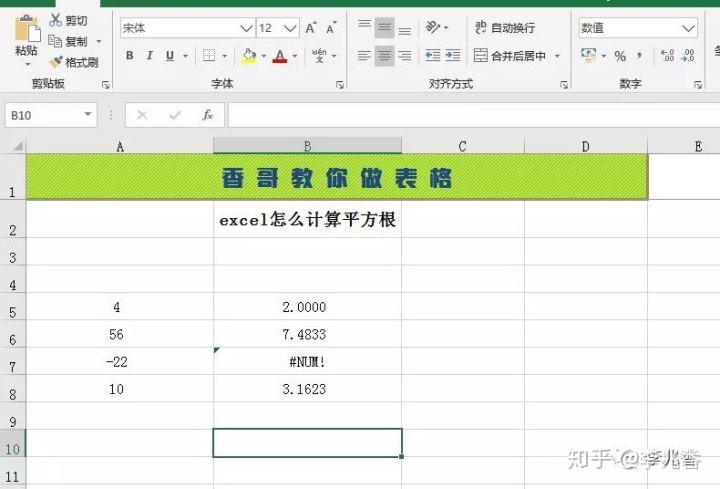
Task: Increase indent
Action: click(x=453, y=56)
